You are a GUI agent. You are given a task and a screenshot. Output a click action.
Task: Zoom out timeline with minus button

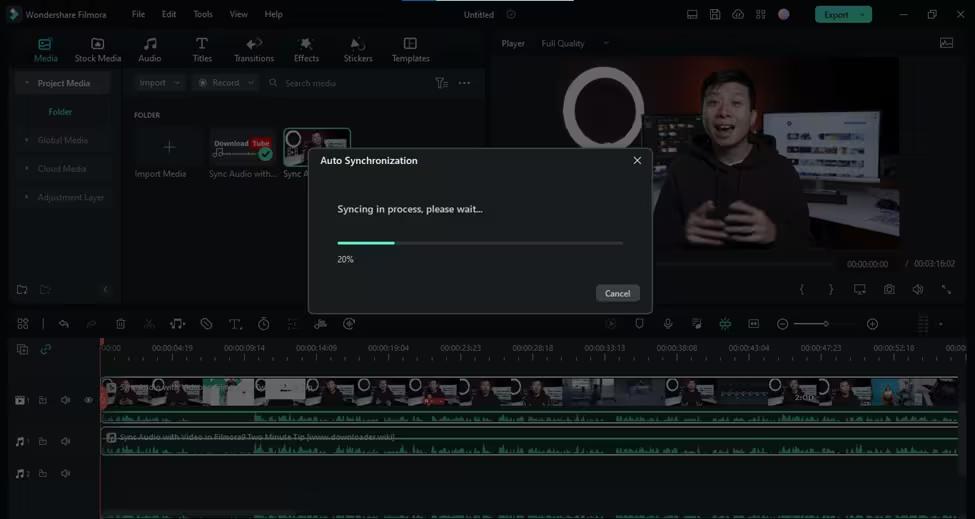[783, 324]
